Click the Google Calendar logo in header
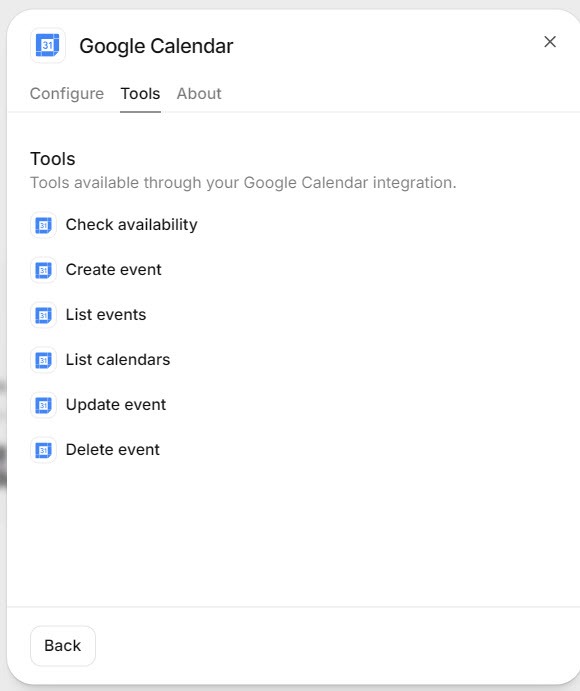Screen dimensions: 580x691 48,45
